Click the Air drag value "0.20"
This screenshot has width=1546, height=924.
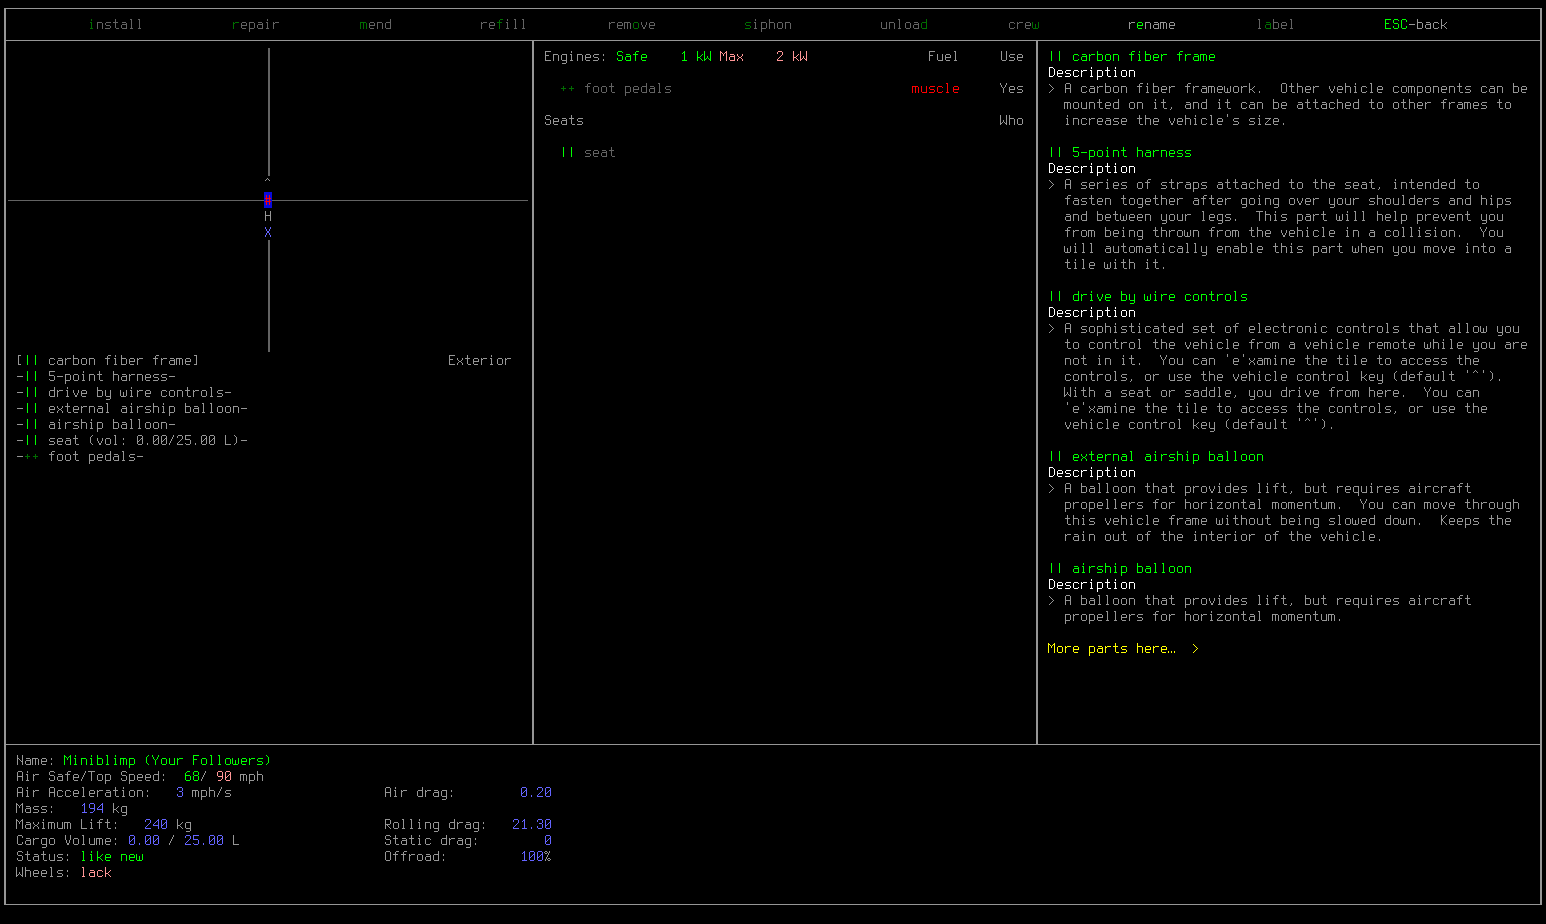(535, 793)
